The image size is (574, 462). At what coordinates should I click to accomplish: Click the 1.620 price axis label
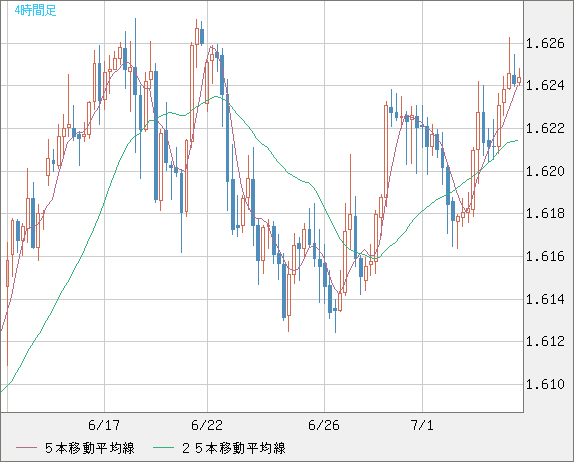coord(545,171)
